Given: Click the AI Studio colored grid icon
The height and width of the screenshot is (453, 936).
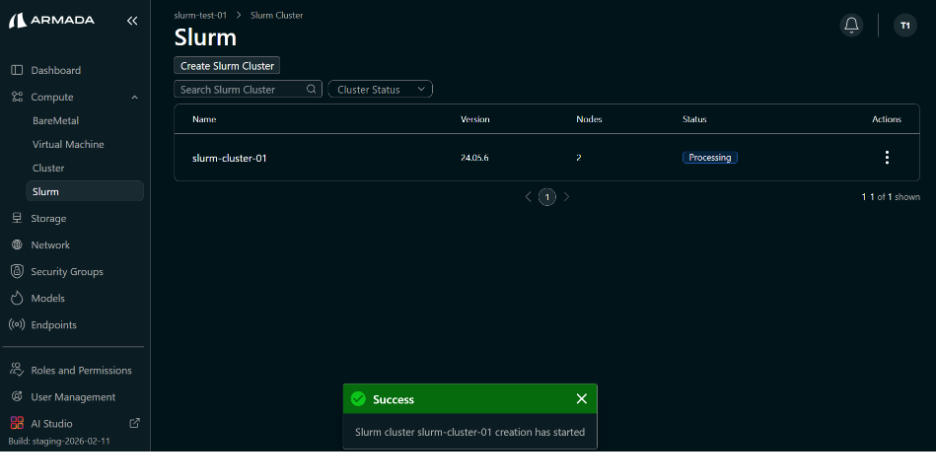Looking at the screenshot, I should 17,423.
